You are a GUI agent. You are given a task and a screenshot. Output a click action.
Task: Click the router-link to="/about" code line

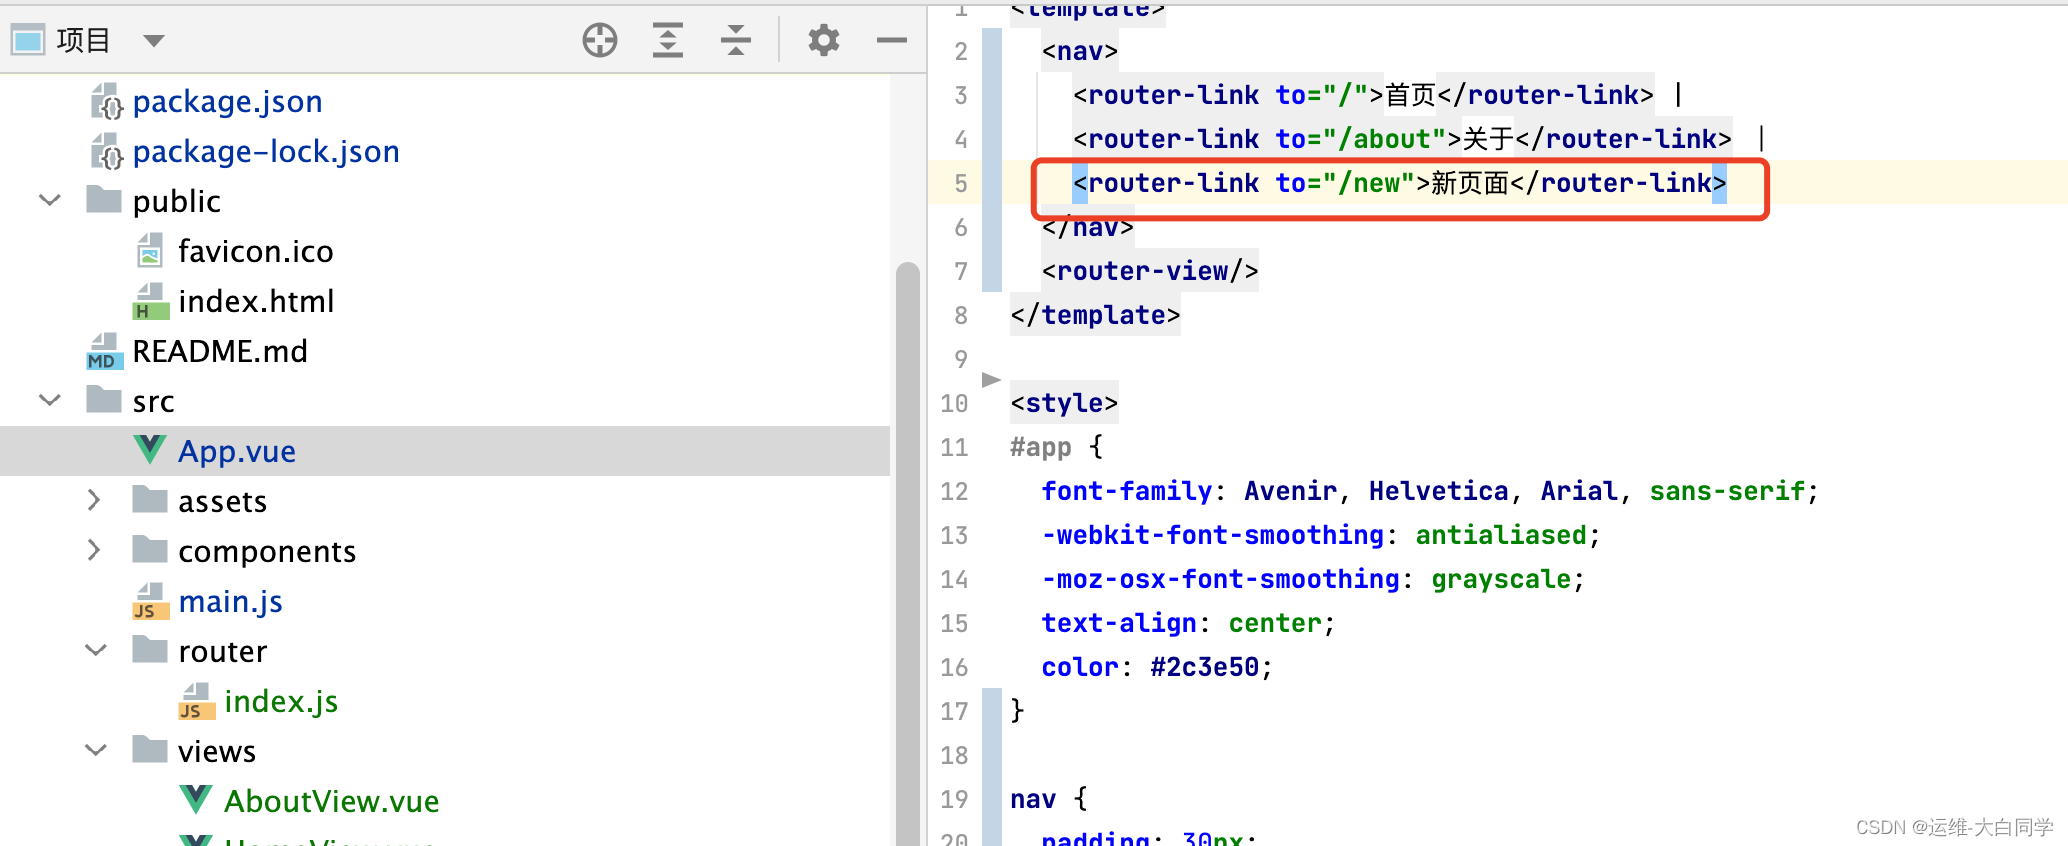[x=1402, y=139]
